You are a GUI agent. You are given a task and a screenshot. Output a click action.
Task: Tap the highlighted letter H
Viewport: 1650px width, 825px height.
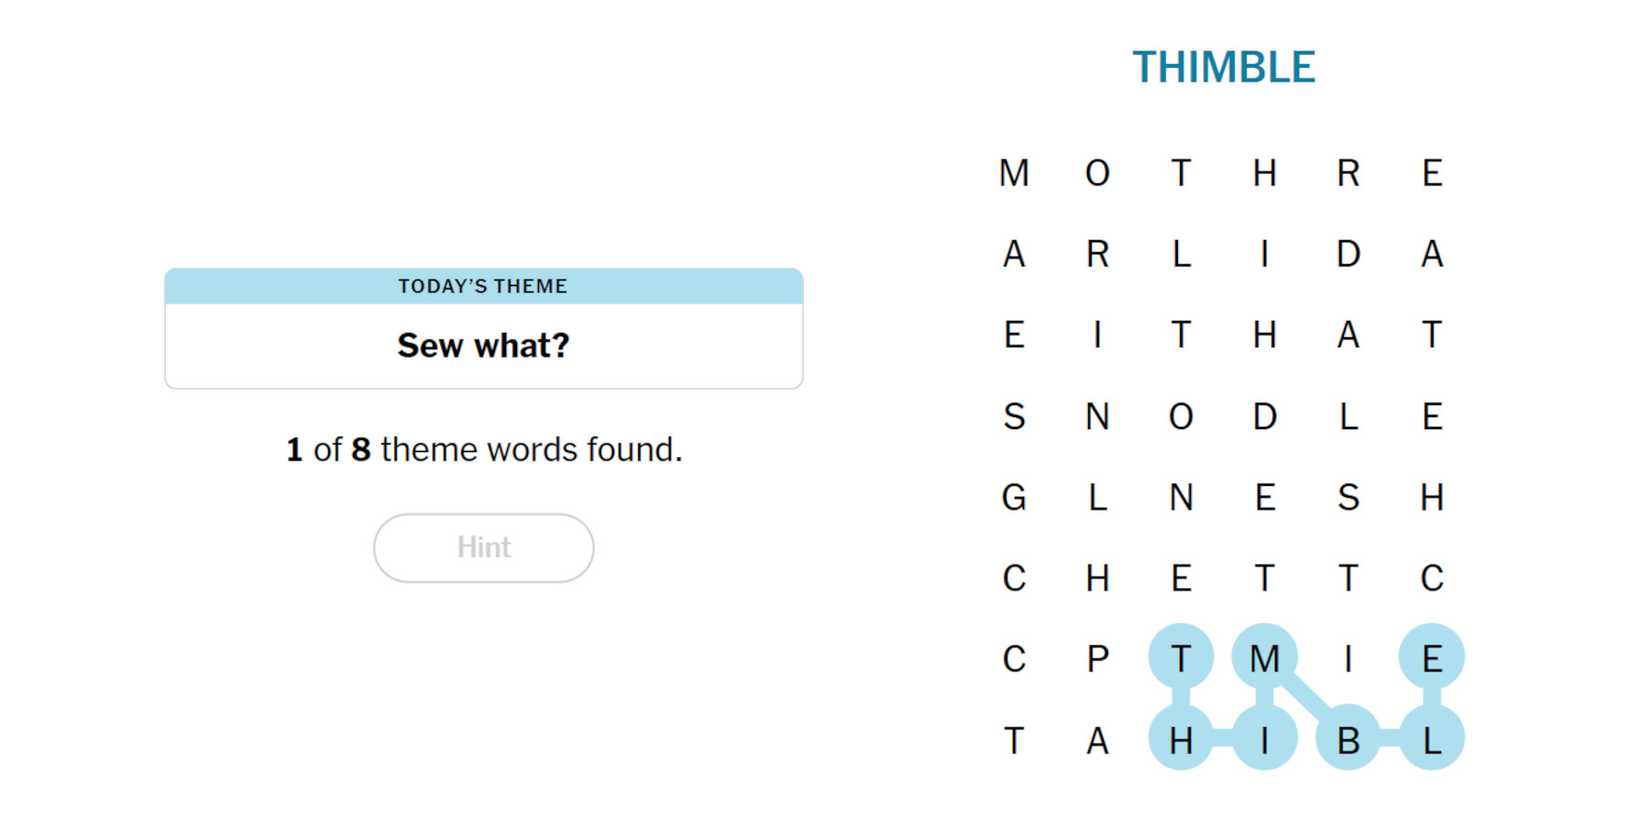click(1181, 740)
